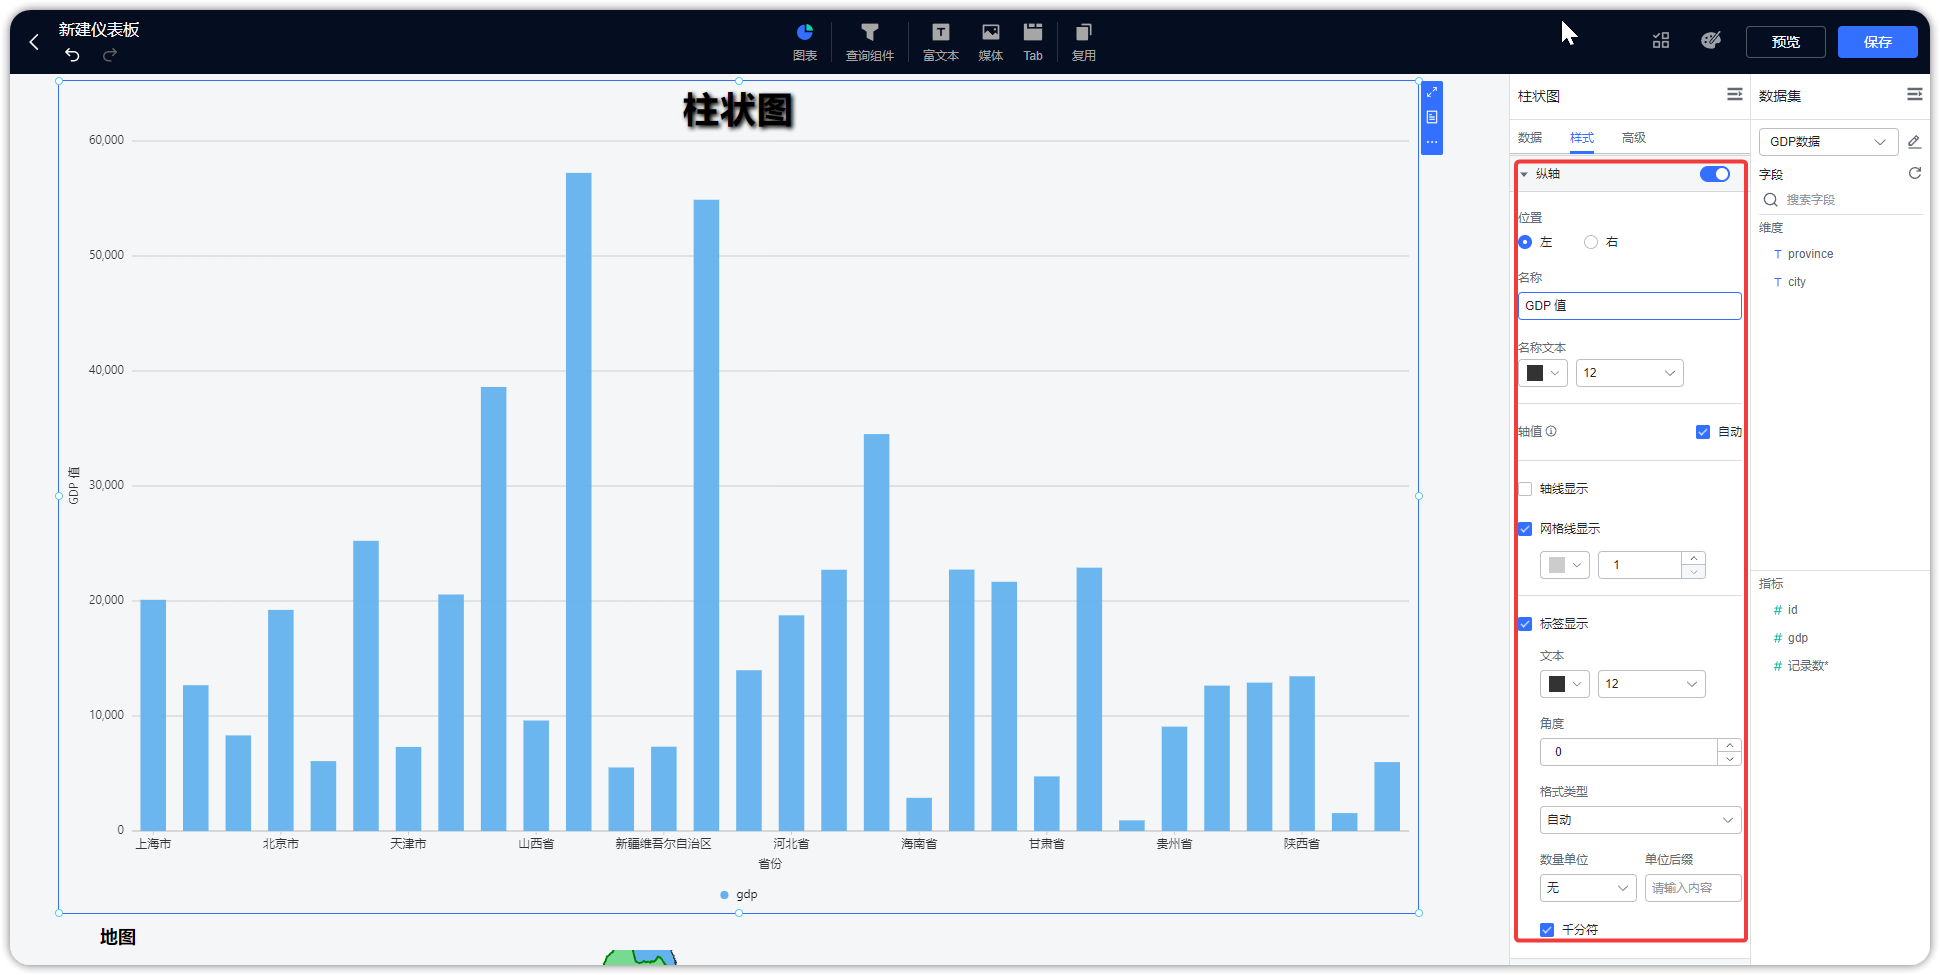Open the 复用 reuse option
Screen dimensions: 1940x975
[x=1084, y=42]
